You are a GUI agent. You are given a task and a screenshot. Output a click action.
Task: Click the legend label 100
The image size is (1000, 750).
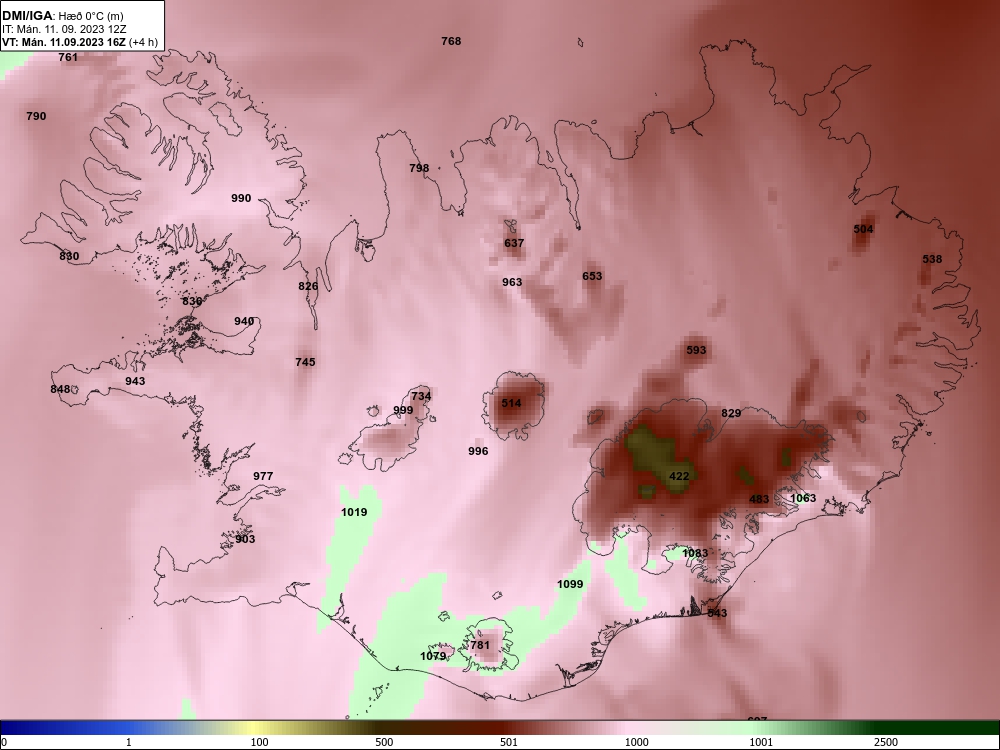[259, 742]
